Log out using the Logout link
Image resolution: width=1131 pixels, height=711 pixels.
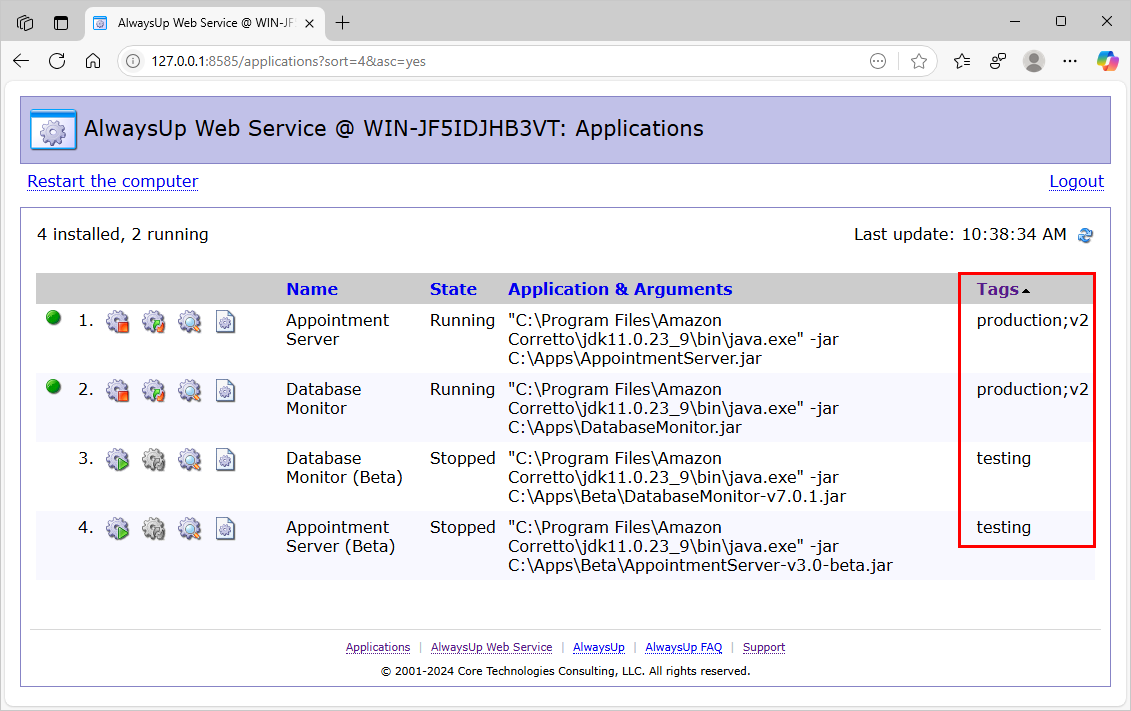point(1076,182)
